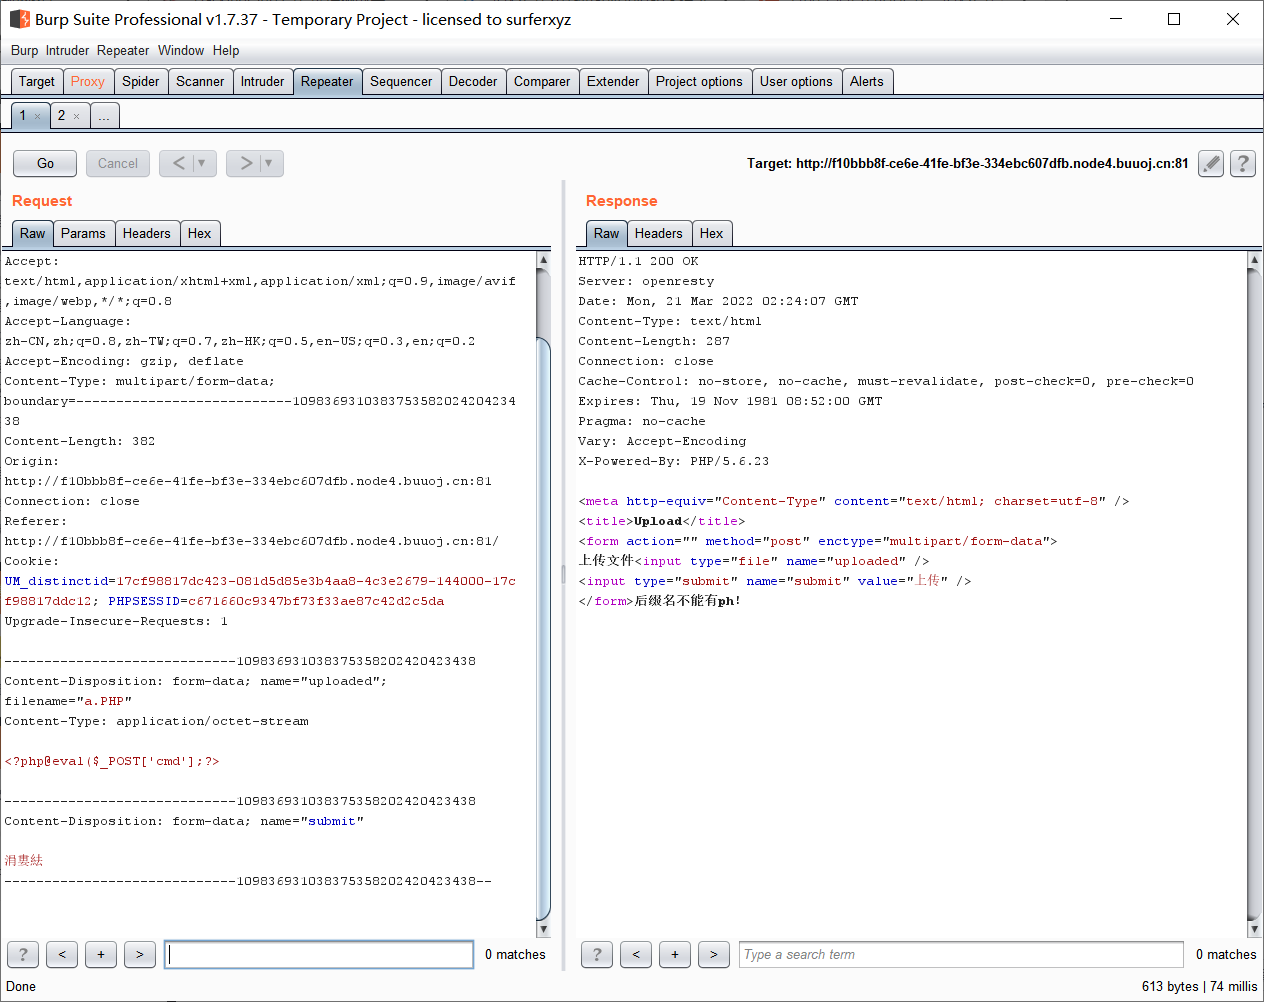Screen dimensions: 1264x1002
Task: Open the forward history dropdown arrow
Action: (269, 163)
